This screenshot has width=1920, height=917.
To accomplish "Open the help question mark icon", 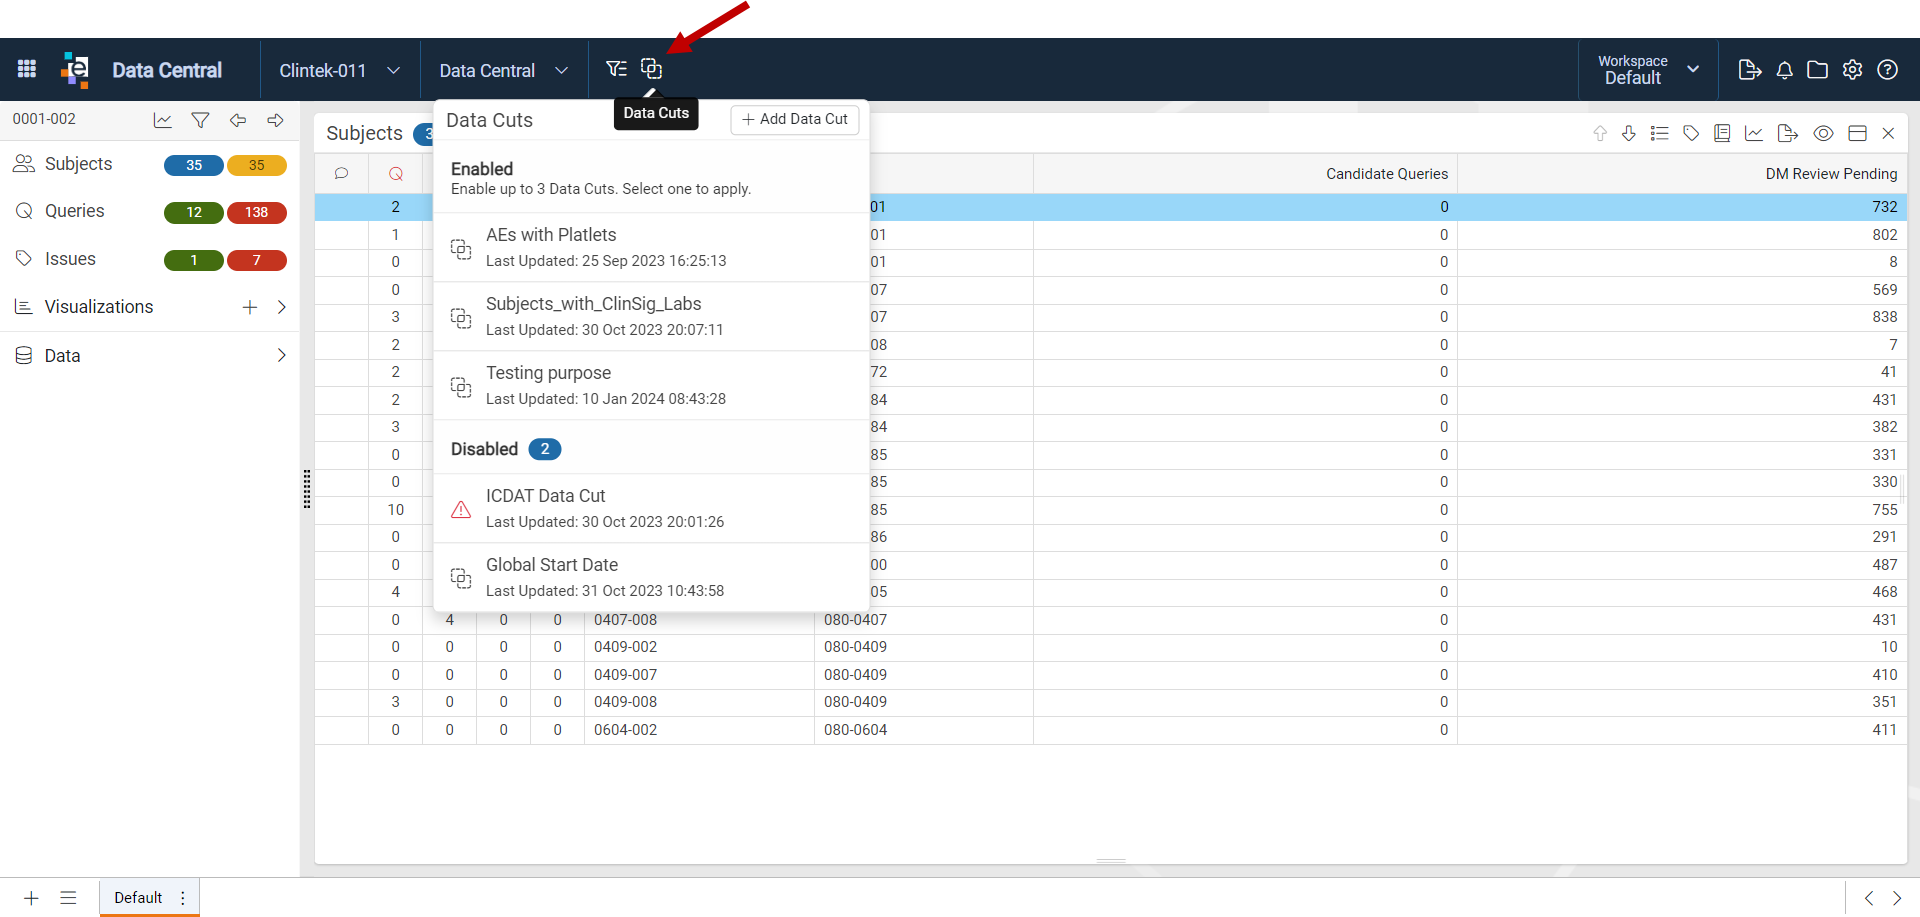I will click(x=1888, y=70).
